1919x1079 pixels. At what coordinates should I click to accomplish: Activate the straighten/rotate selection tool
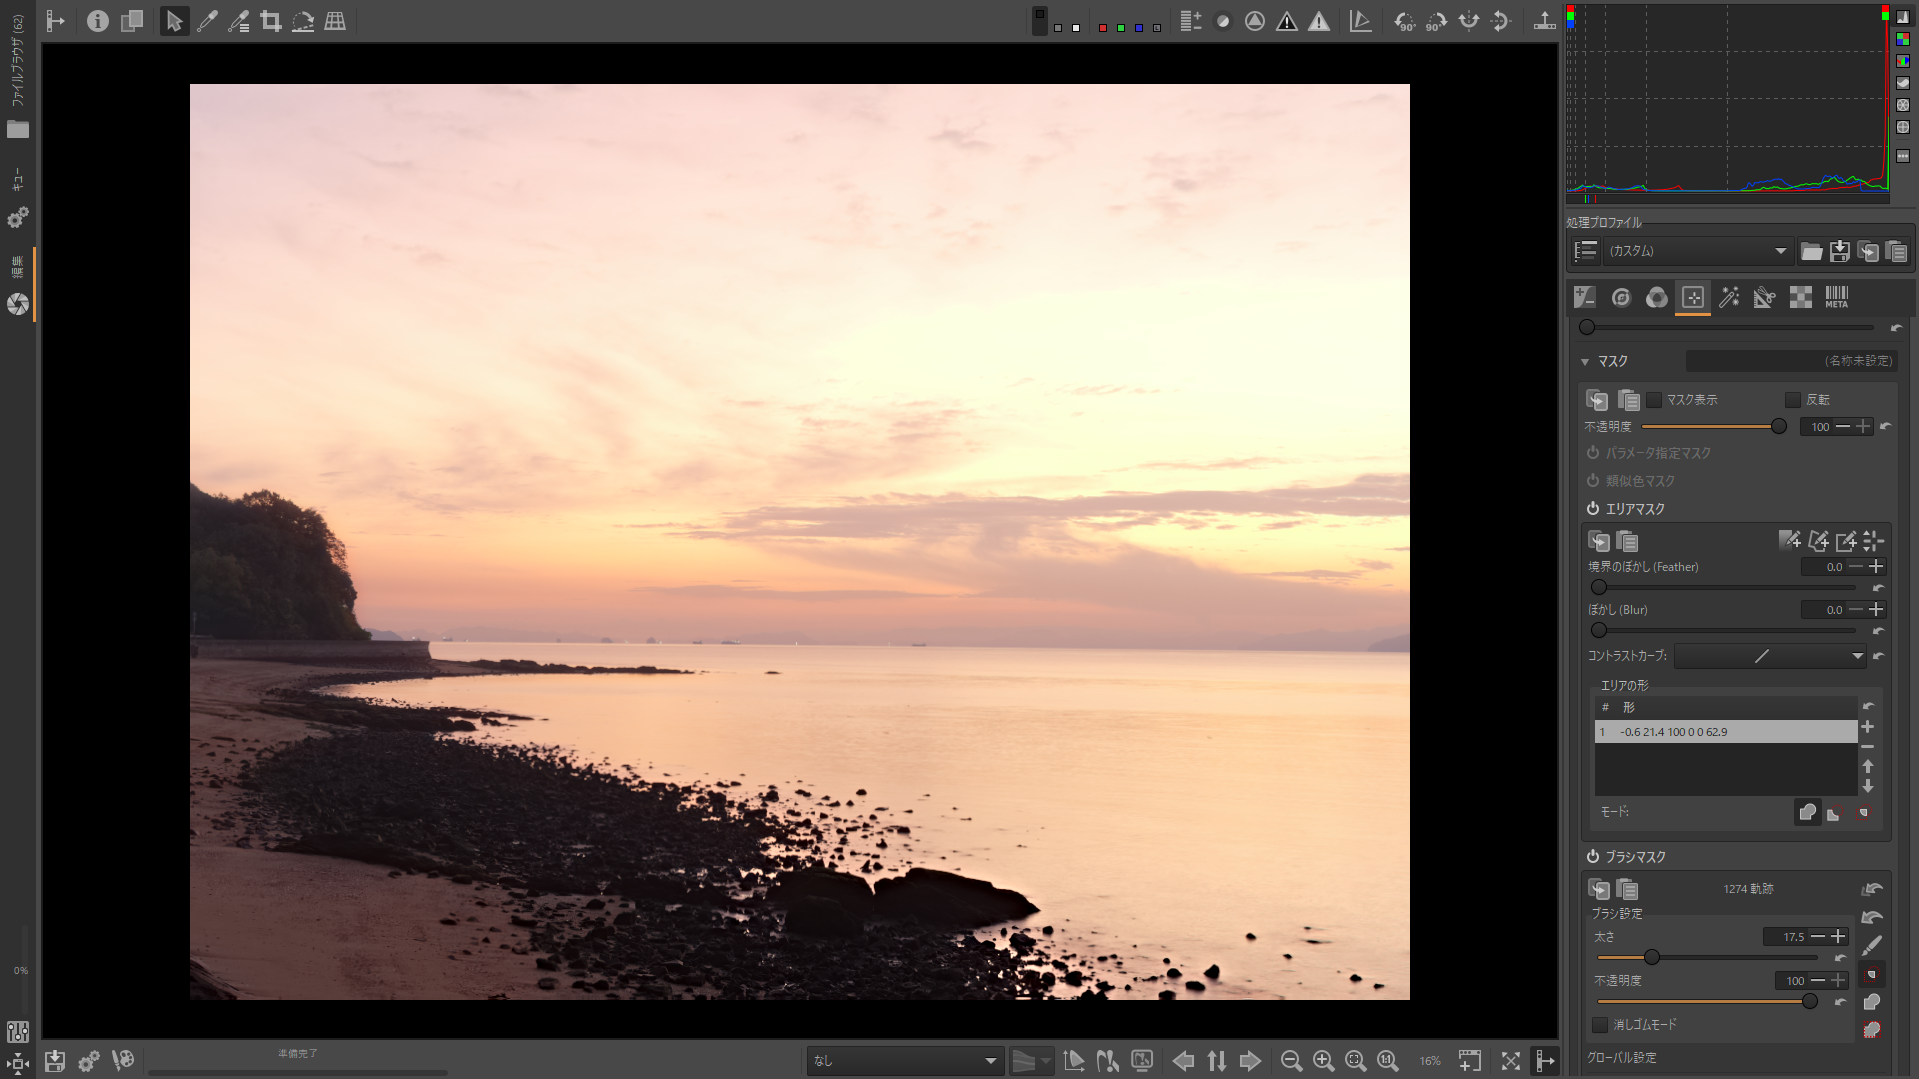pos(303,21)
